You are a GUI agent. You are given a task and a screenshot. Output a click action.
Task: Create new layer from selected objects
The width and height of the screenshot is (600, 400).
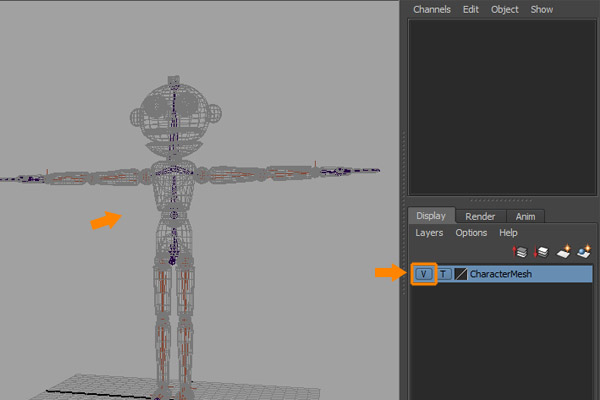[584, 253]
